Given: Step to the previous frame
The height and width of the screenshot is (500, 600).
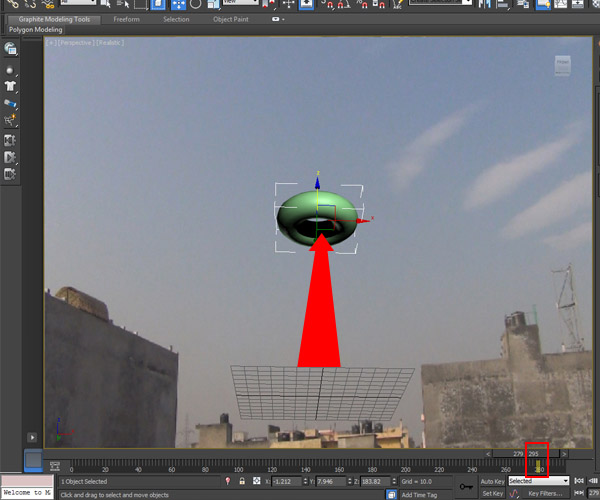Looking at the screenshot, I should [593, 481].
